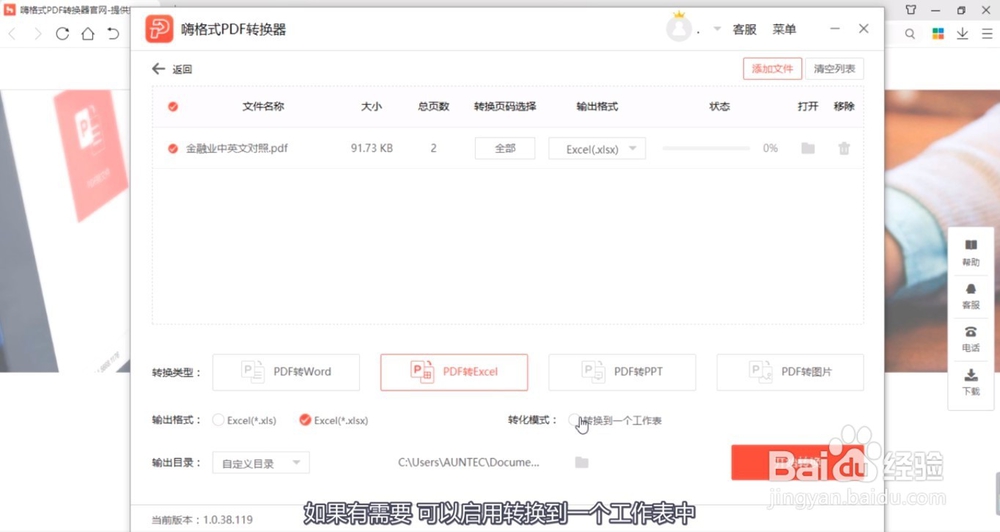Select file name 金融业中英文对照.pdf
Viewport: 1000px width, 532px height.
[x=237, y=149]
